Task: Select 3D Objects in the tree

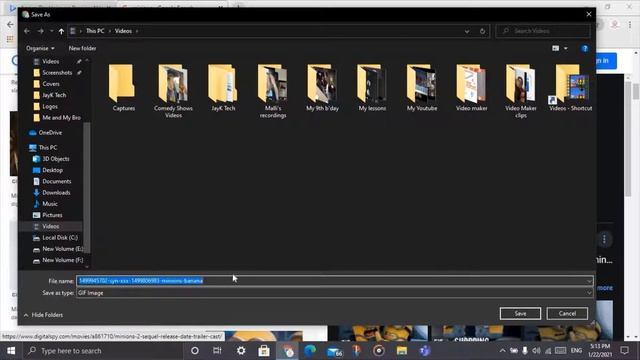Action: pyautogui.click(x=56, y=159)
